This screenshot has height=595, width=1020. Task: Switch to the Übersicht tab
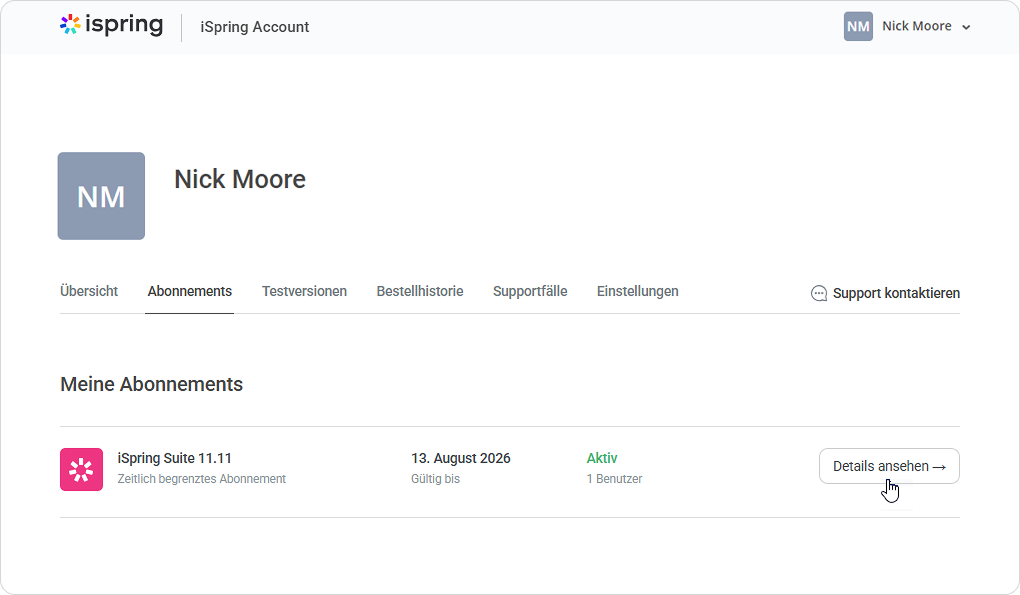click(x=89, y=291)
